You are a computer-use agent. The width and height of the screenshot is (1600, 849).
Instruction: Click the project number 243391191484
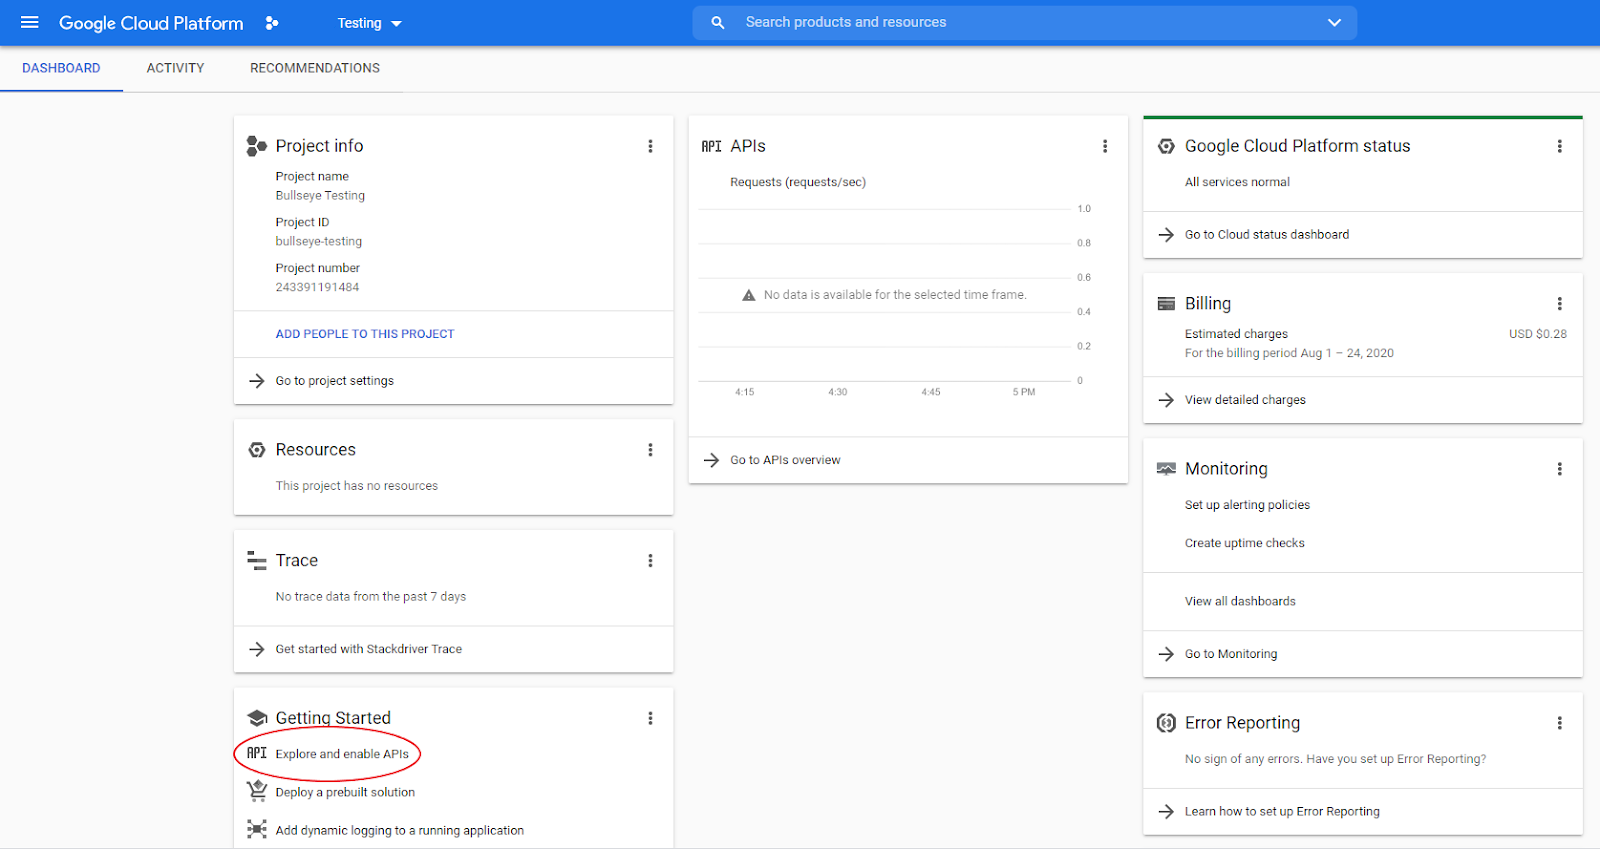coord(317,287)
